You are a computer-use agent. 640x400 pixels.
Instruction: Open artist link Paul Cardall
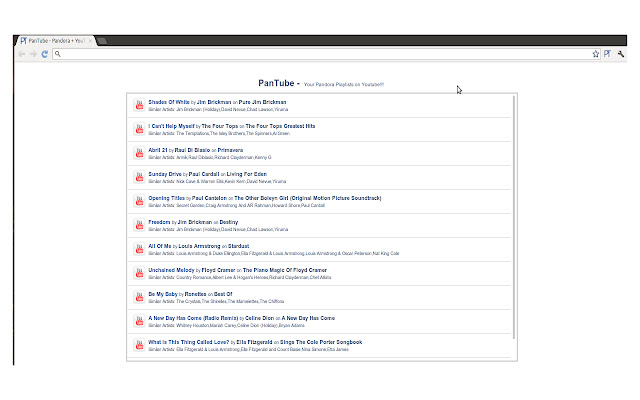pyautogui.click(x=204, y=174)
